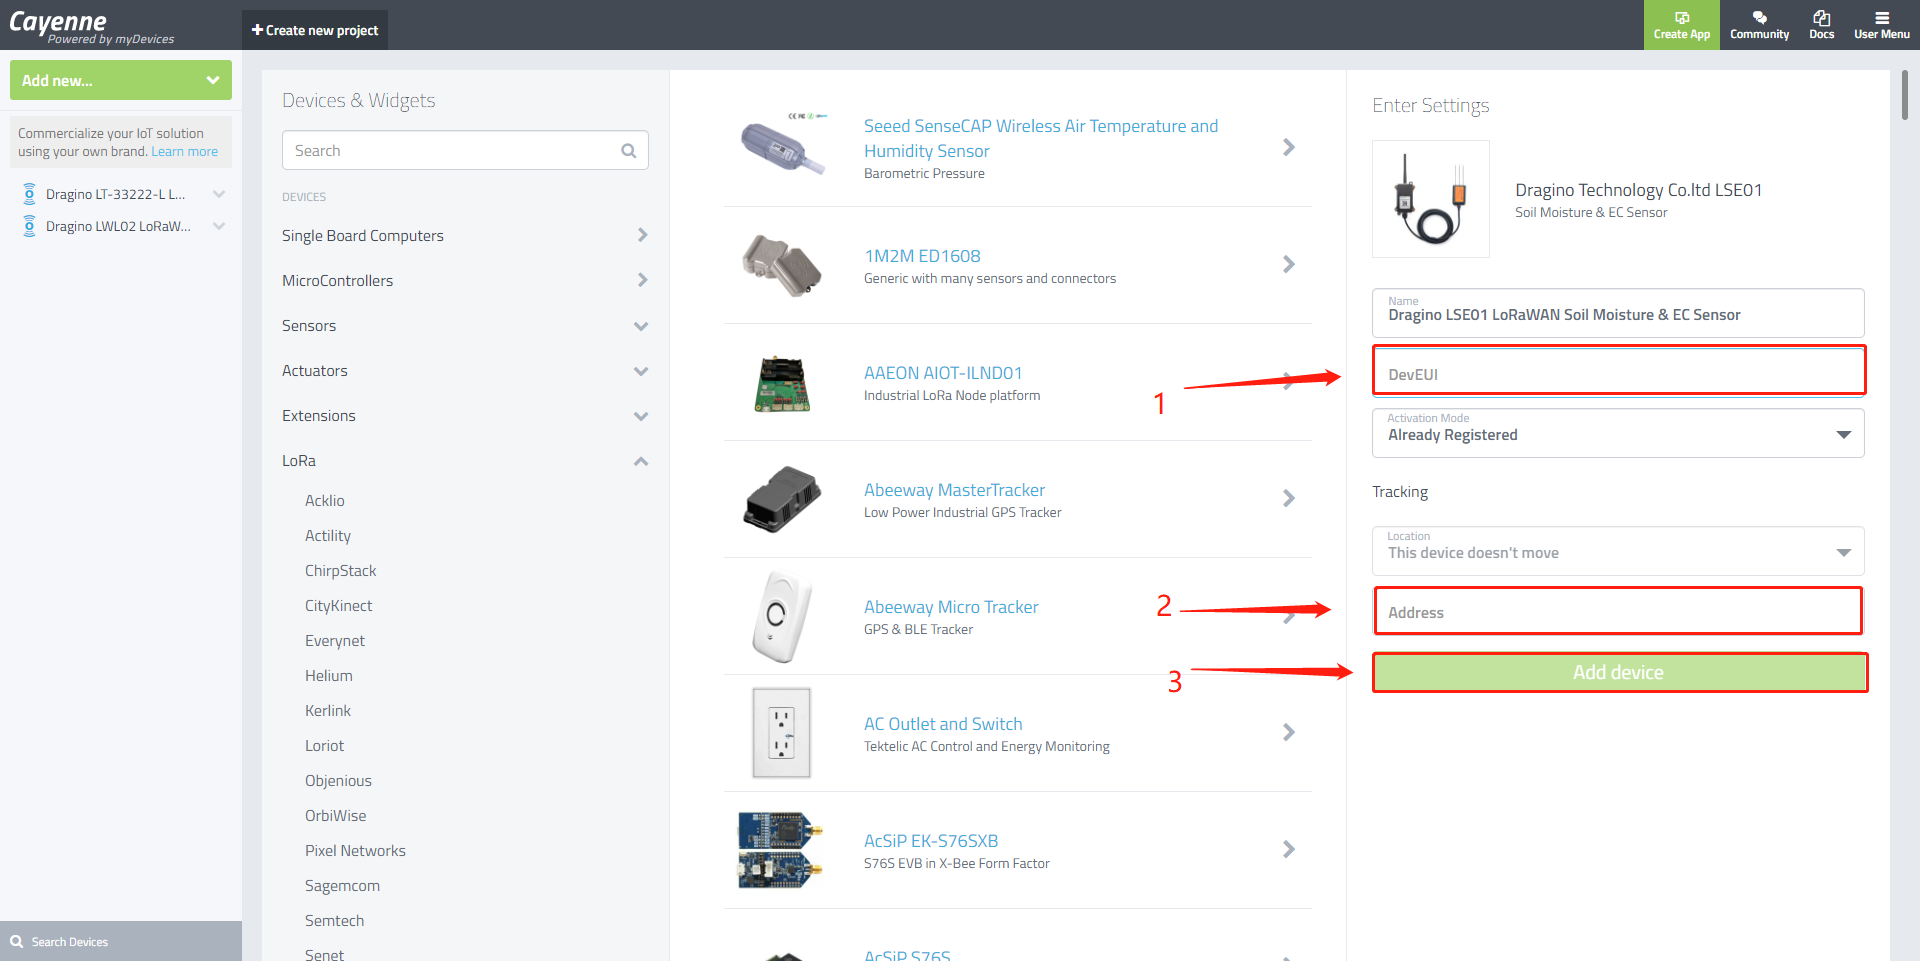Click the Devices & Widgets search field
Image resolution: width=1920 pixels, height=961 pixels.
click(465, 150)
